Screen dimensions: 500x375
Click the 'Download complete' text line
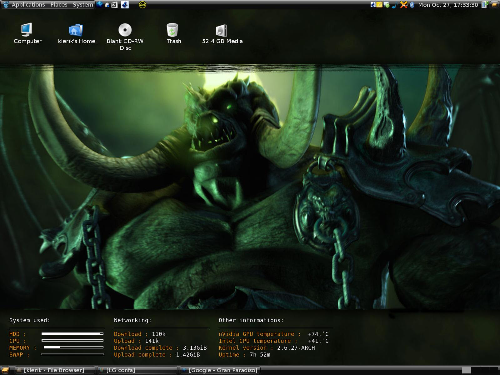(160, 348)
